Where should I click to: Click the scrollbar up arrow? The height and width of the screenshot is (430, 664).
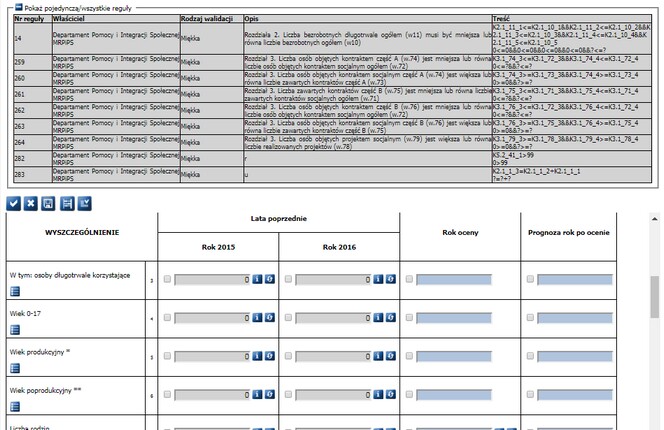click(x=654, y=218)
